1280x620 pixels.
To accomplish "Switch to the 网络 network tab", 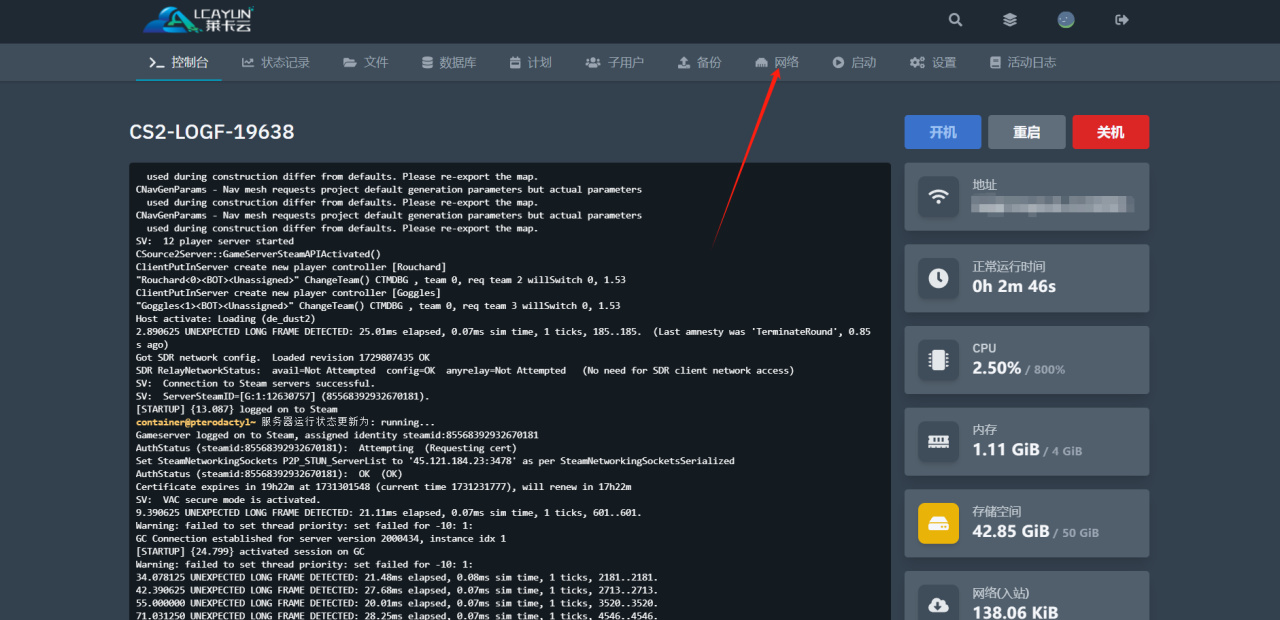I will point(777,62).
